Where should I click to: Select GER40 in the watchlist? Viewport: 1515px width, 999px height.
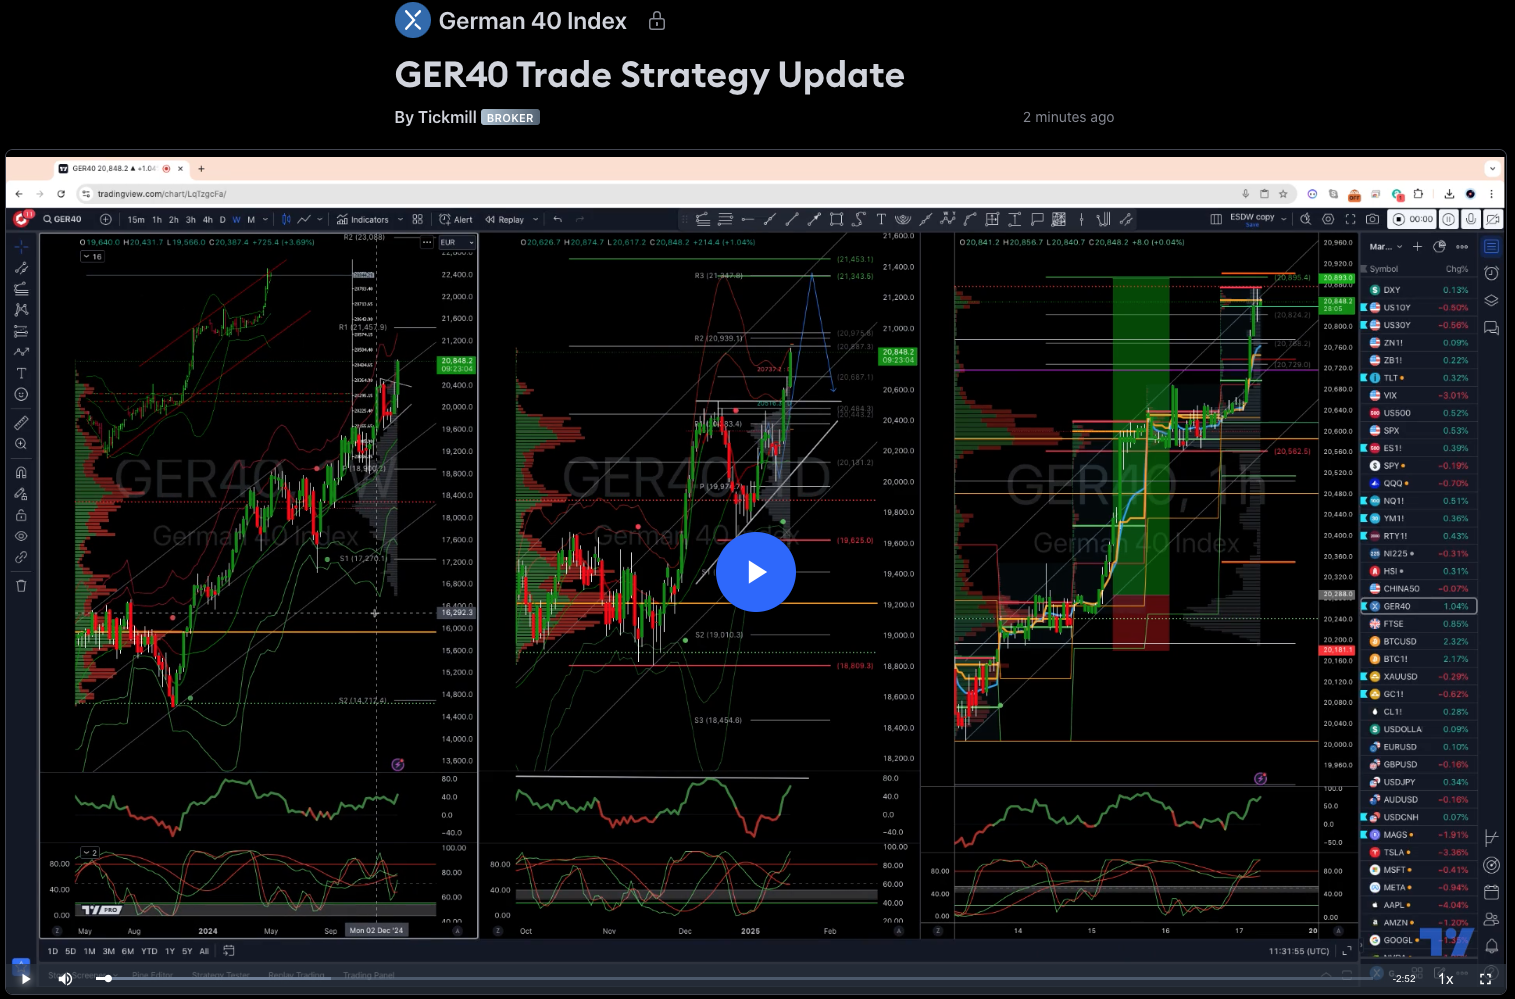pyautogui.click(x=1418, y=606)
